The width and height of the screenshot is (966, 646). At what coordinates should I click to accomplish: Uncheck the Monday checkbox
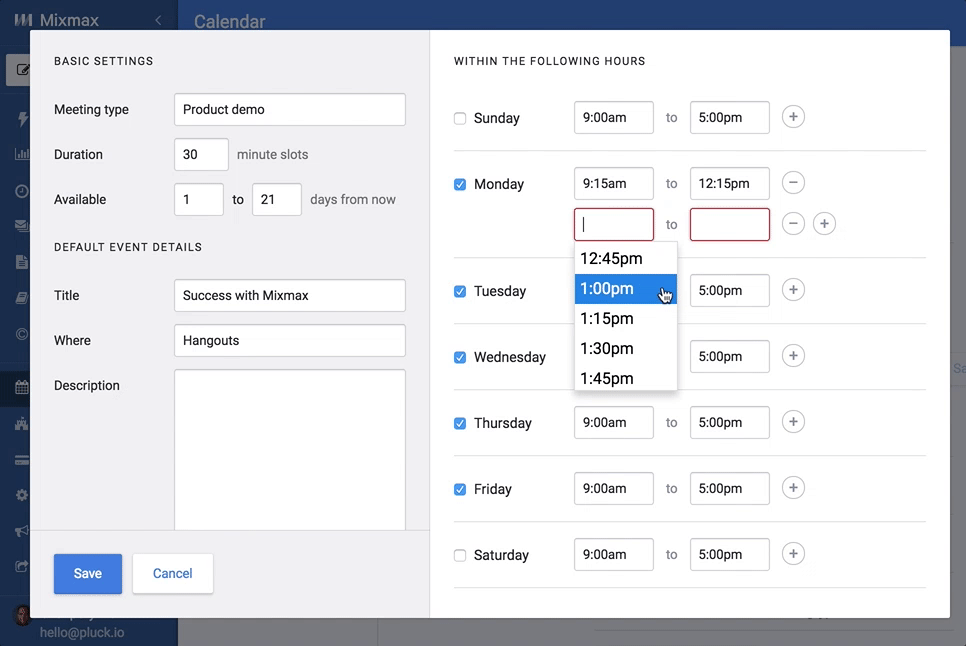pos(460,184)
